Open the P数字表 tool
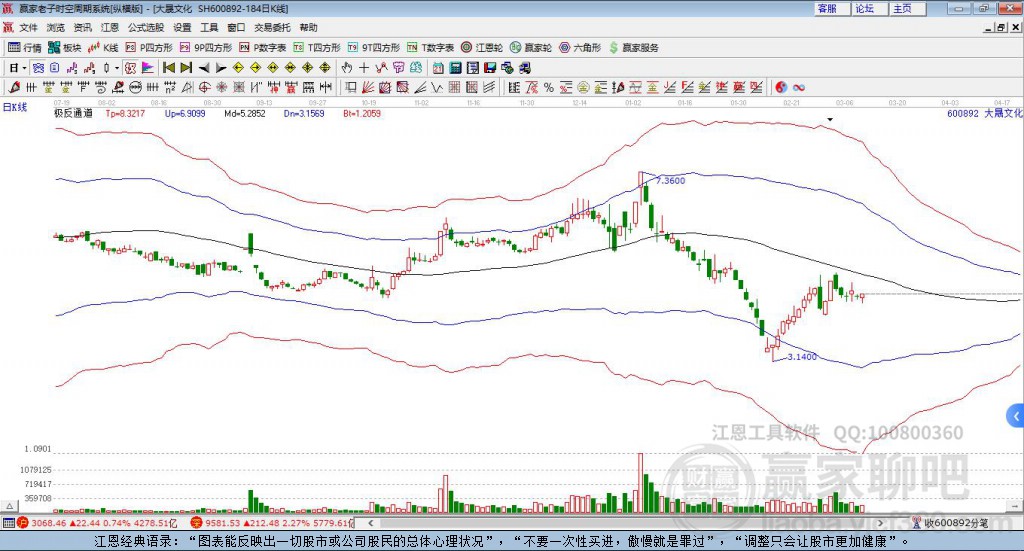 [x=263, y=48]
